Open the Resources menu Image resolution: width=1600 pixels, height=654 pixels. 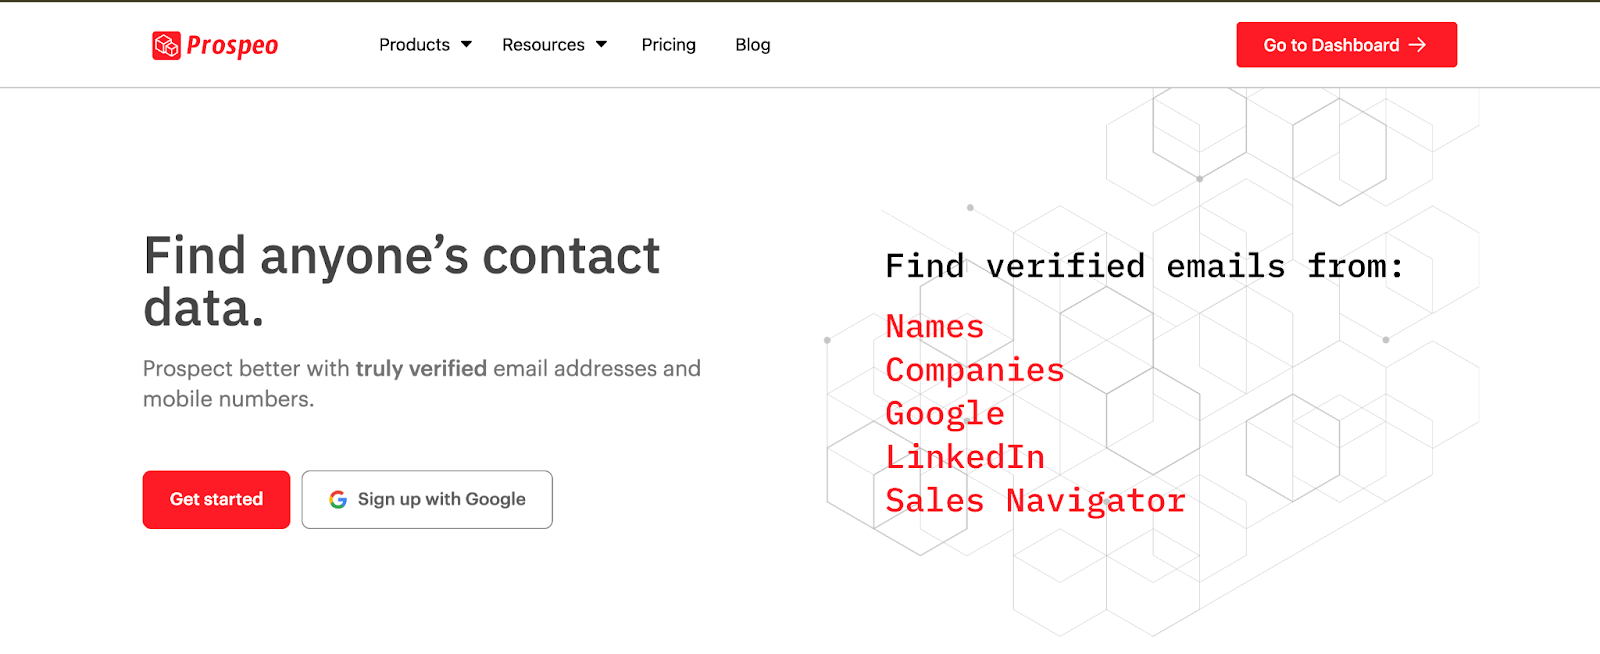543,45
